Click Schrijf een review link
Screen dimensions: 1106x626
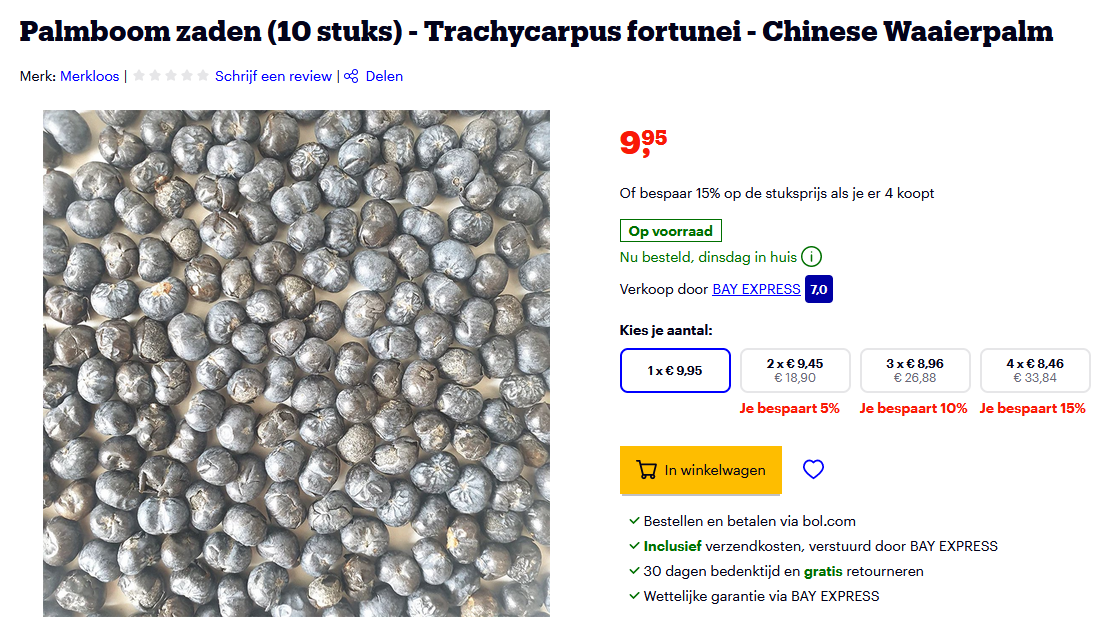coord(273,76)
